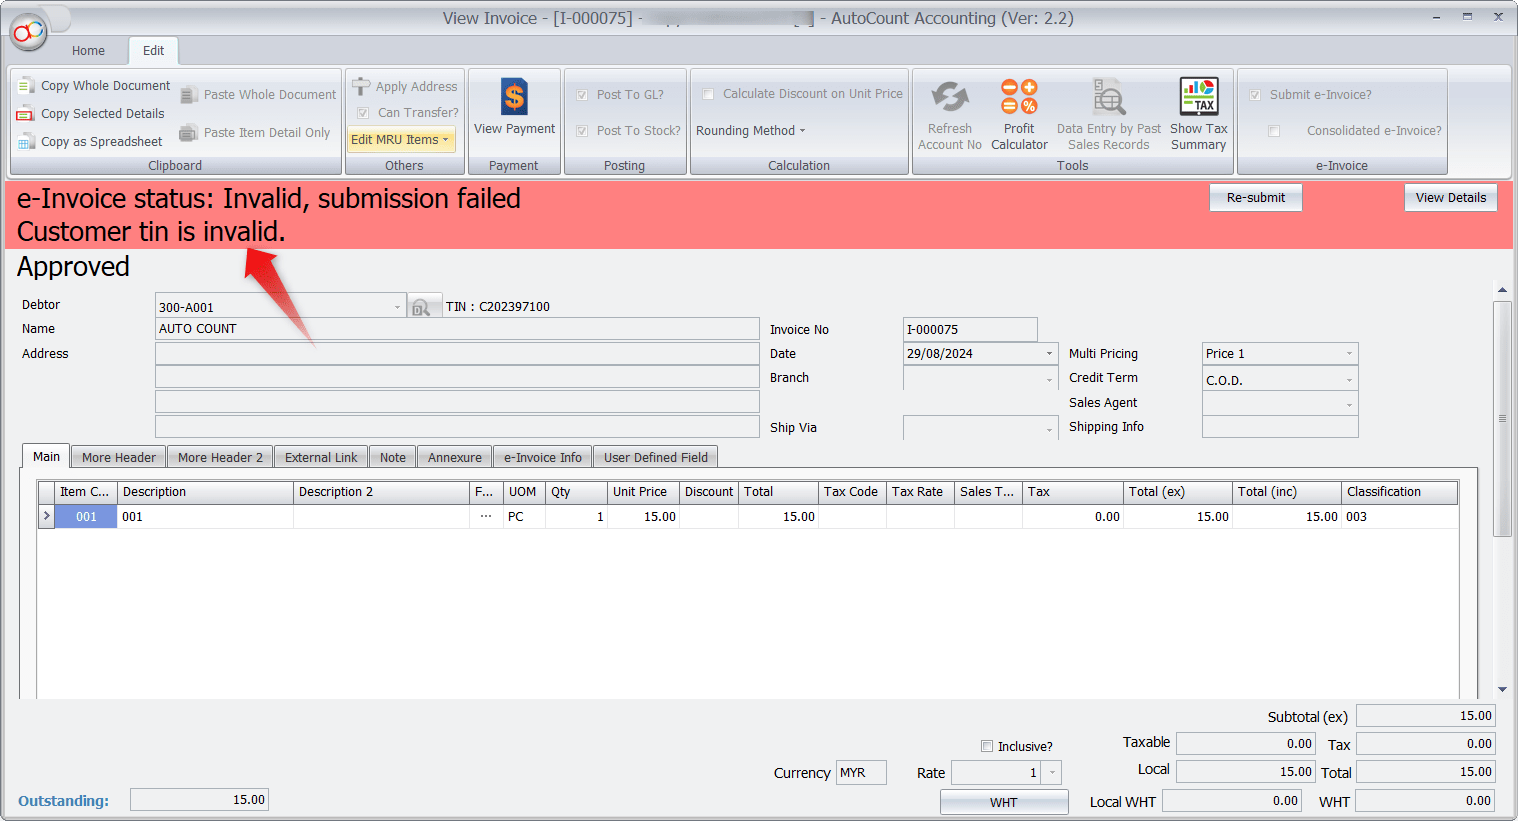Open Edit MRU Items dropdown

point(402,140)
